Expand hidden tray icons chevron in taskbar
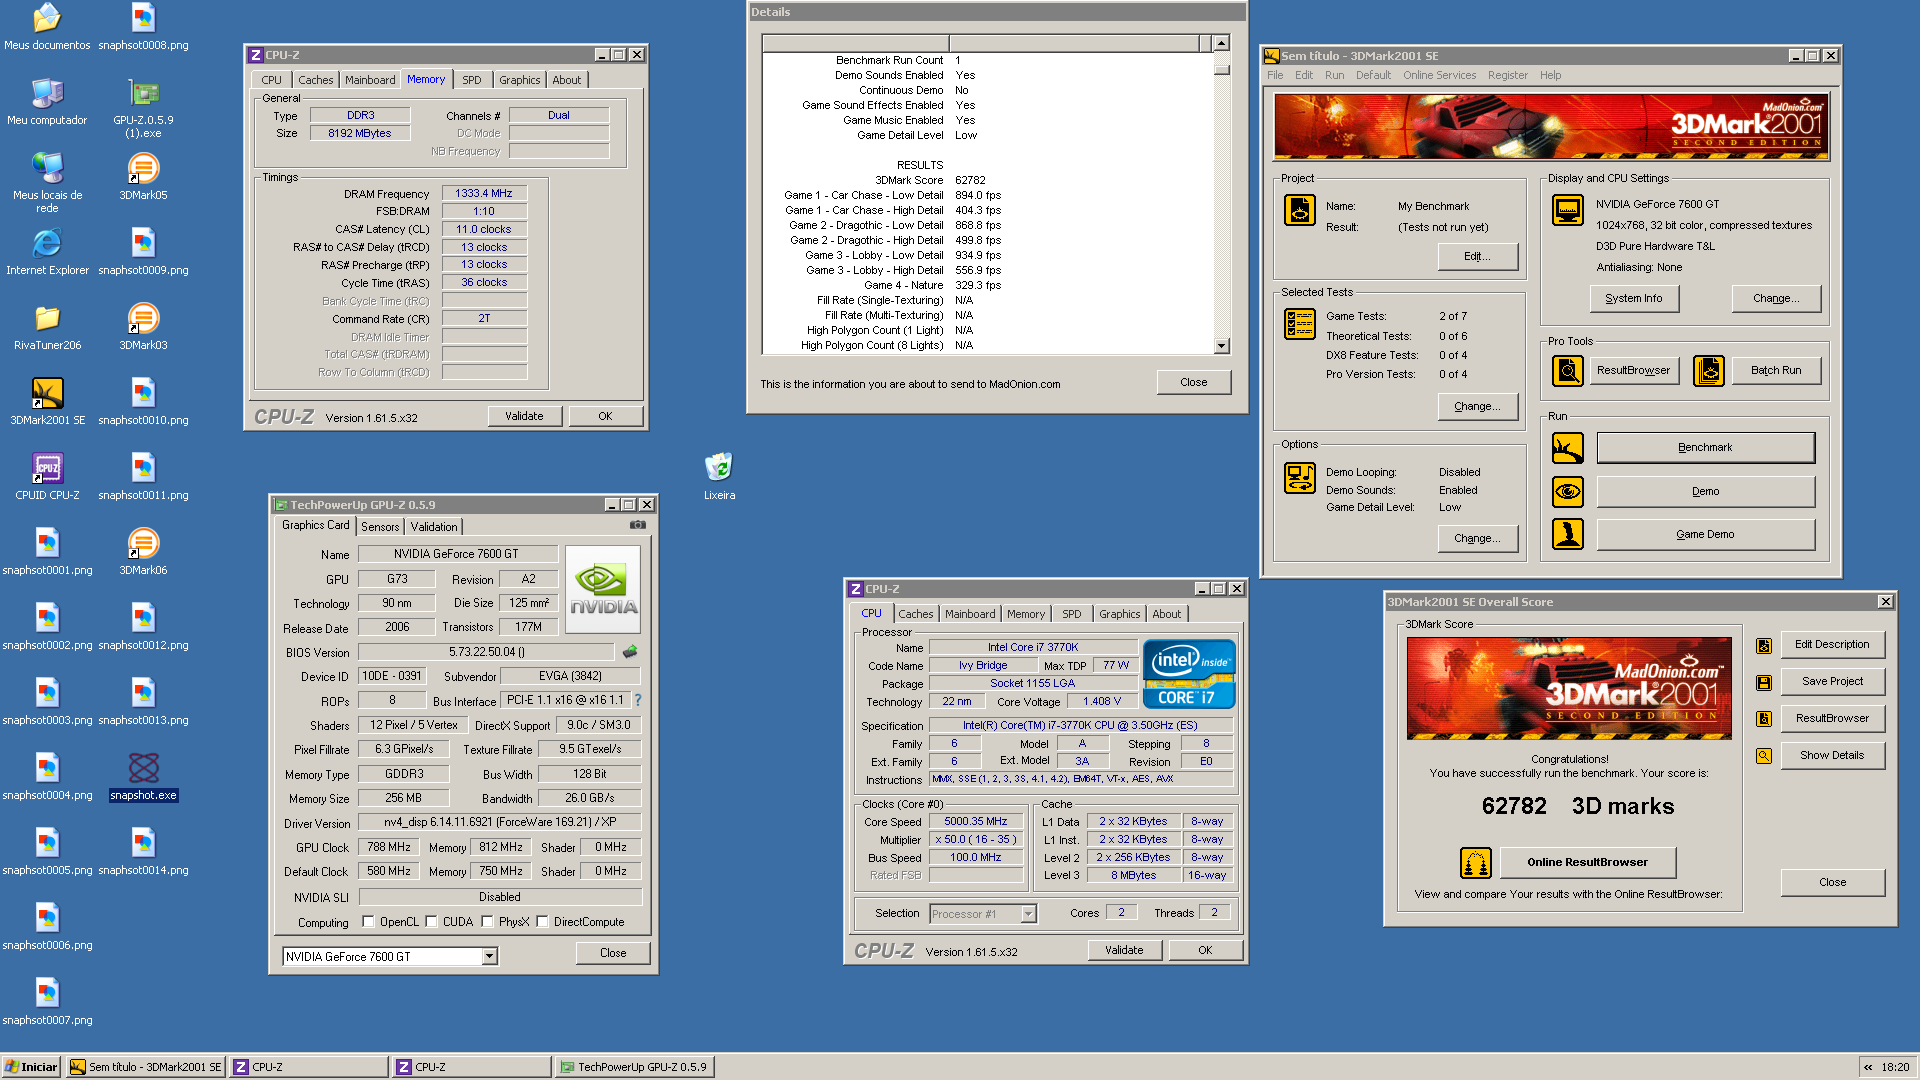Image resolution: width=1920 pixels, height=1080 pixels. point(1867,1067)
